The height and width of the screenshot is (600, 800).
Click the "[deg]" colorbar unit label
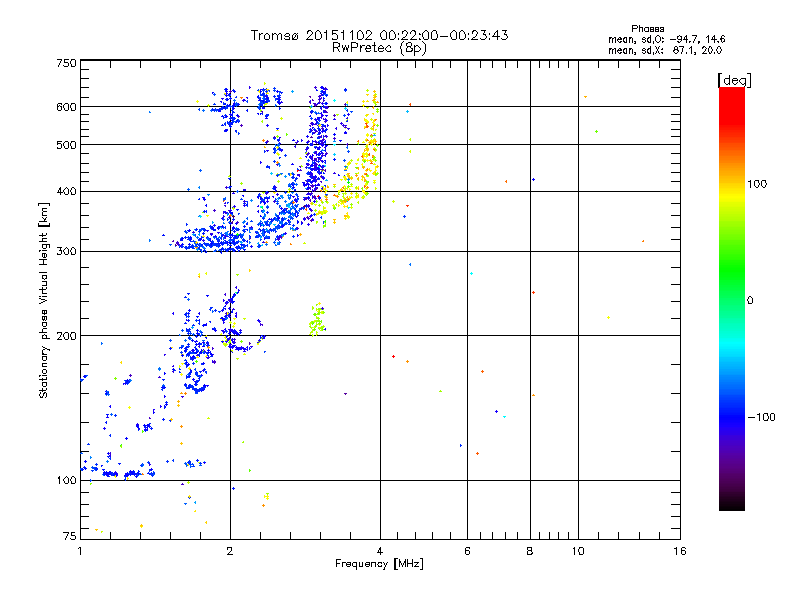coord(734,80)
